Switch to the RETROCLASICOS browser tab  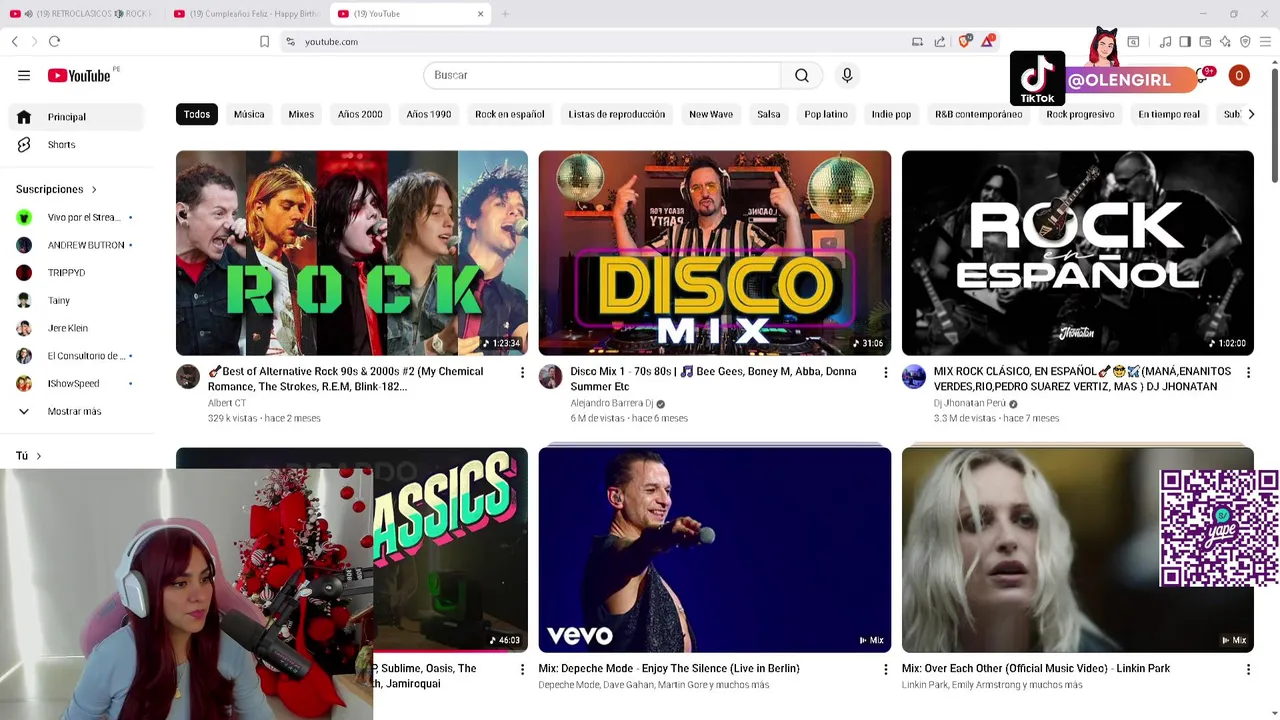[82, 14]
